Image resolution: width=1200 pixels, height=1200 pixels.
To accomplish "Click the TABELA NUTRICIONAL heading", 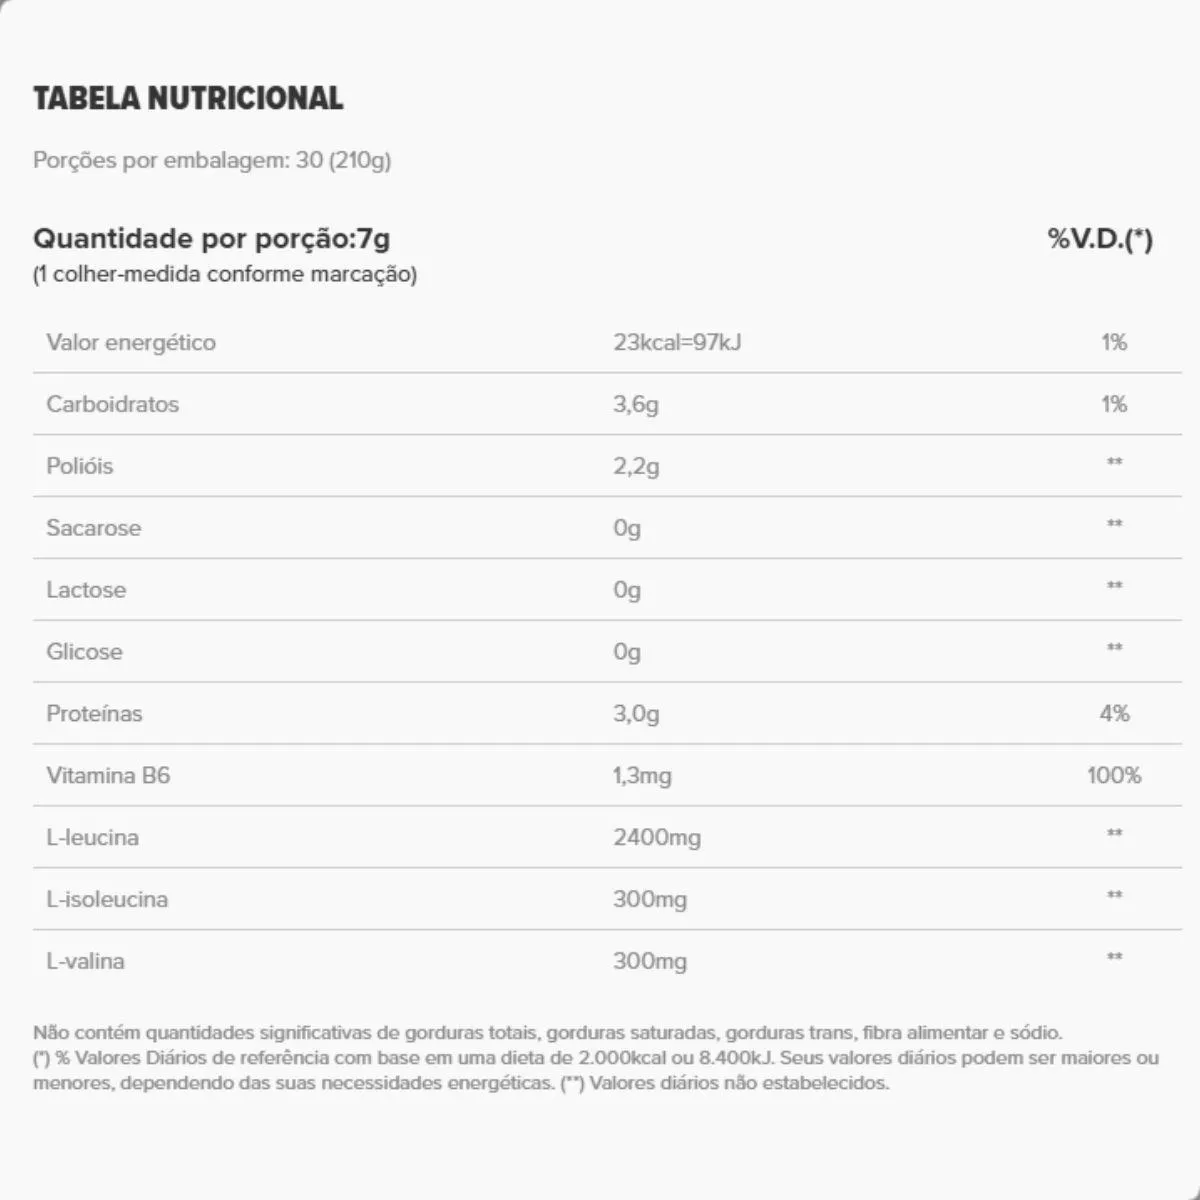I will tap(188, 98).
